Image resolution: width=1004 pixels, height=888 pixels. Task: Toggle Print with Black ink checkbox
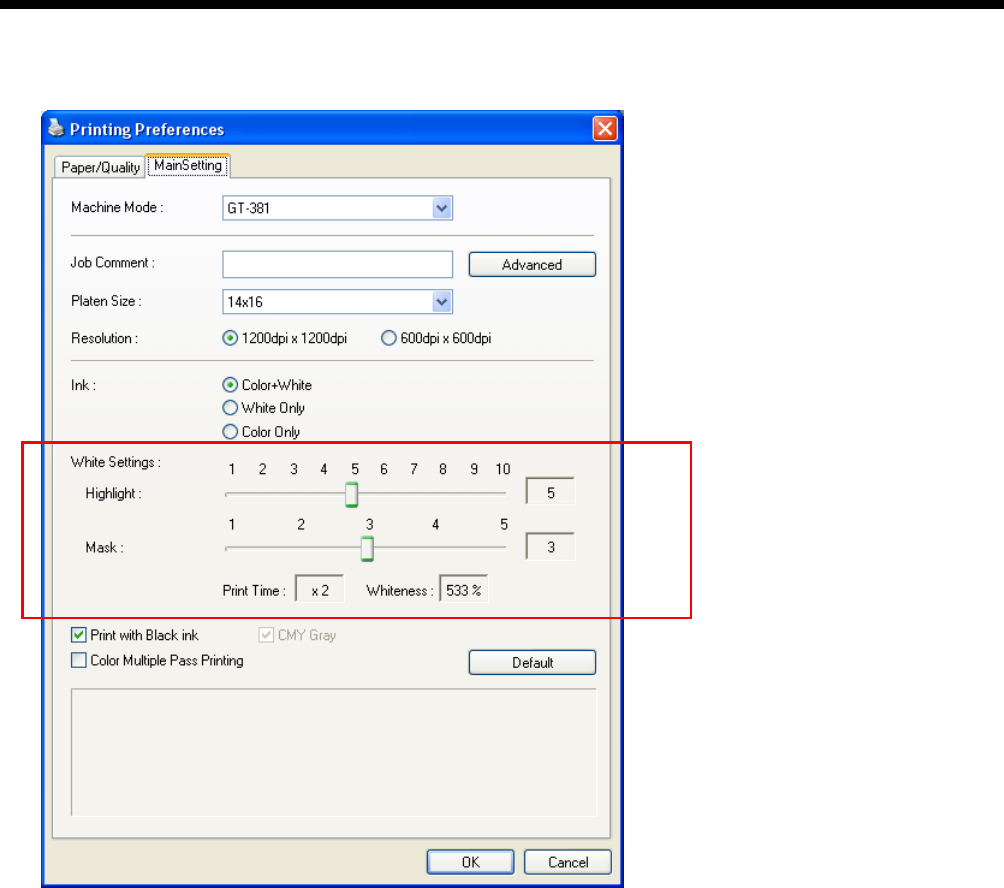[x=79, y=635]
